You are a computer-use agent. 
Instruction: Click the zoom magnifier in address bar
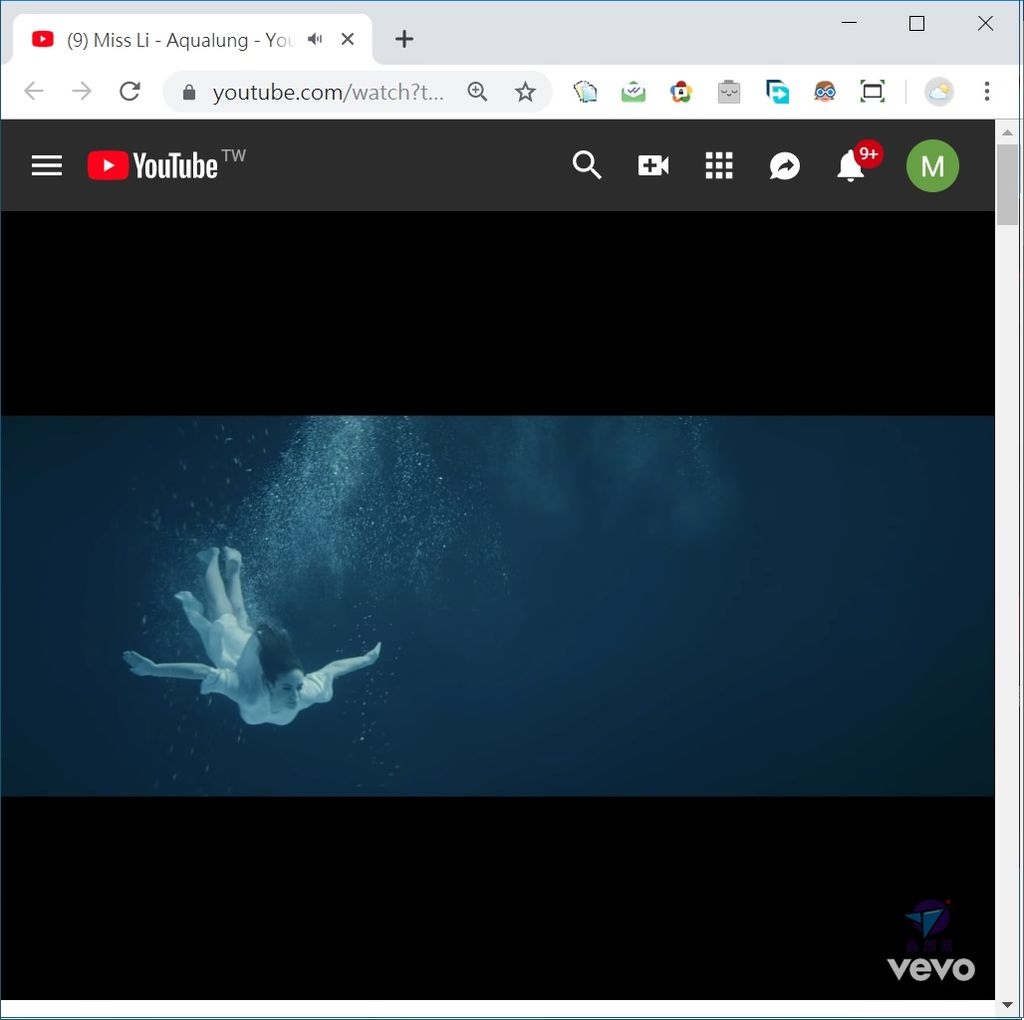477,91
